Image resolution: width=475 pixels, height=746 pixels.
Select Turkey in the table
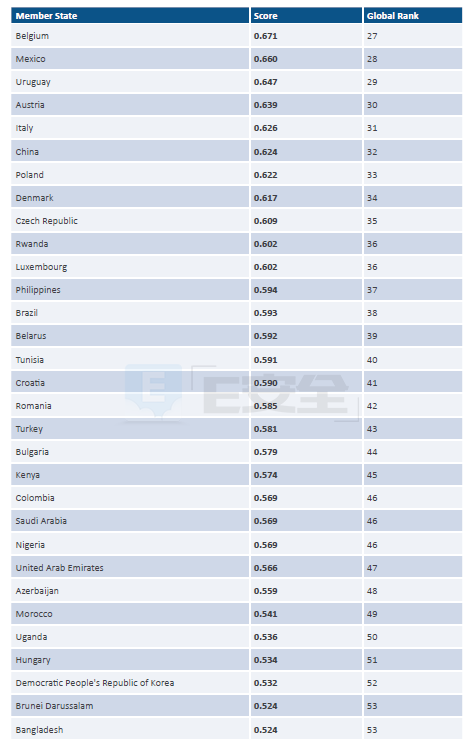[x=29, y=429]
